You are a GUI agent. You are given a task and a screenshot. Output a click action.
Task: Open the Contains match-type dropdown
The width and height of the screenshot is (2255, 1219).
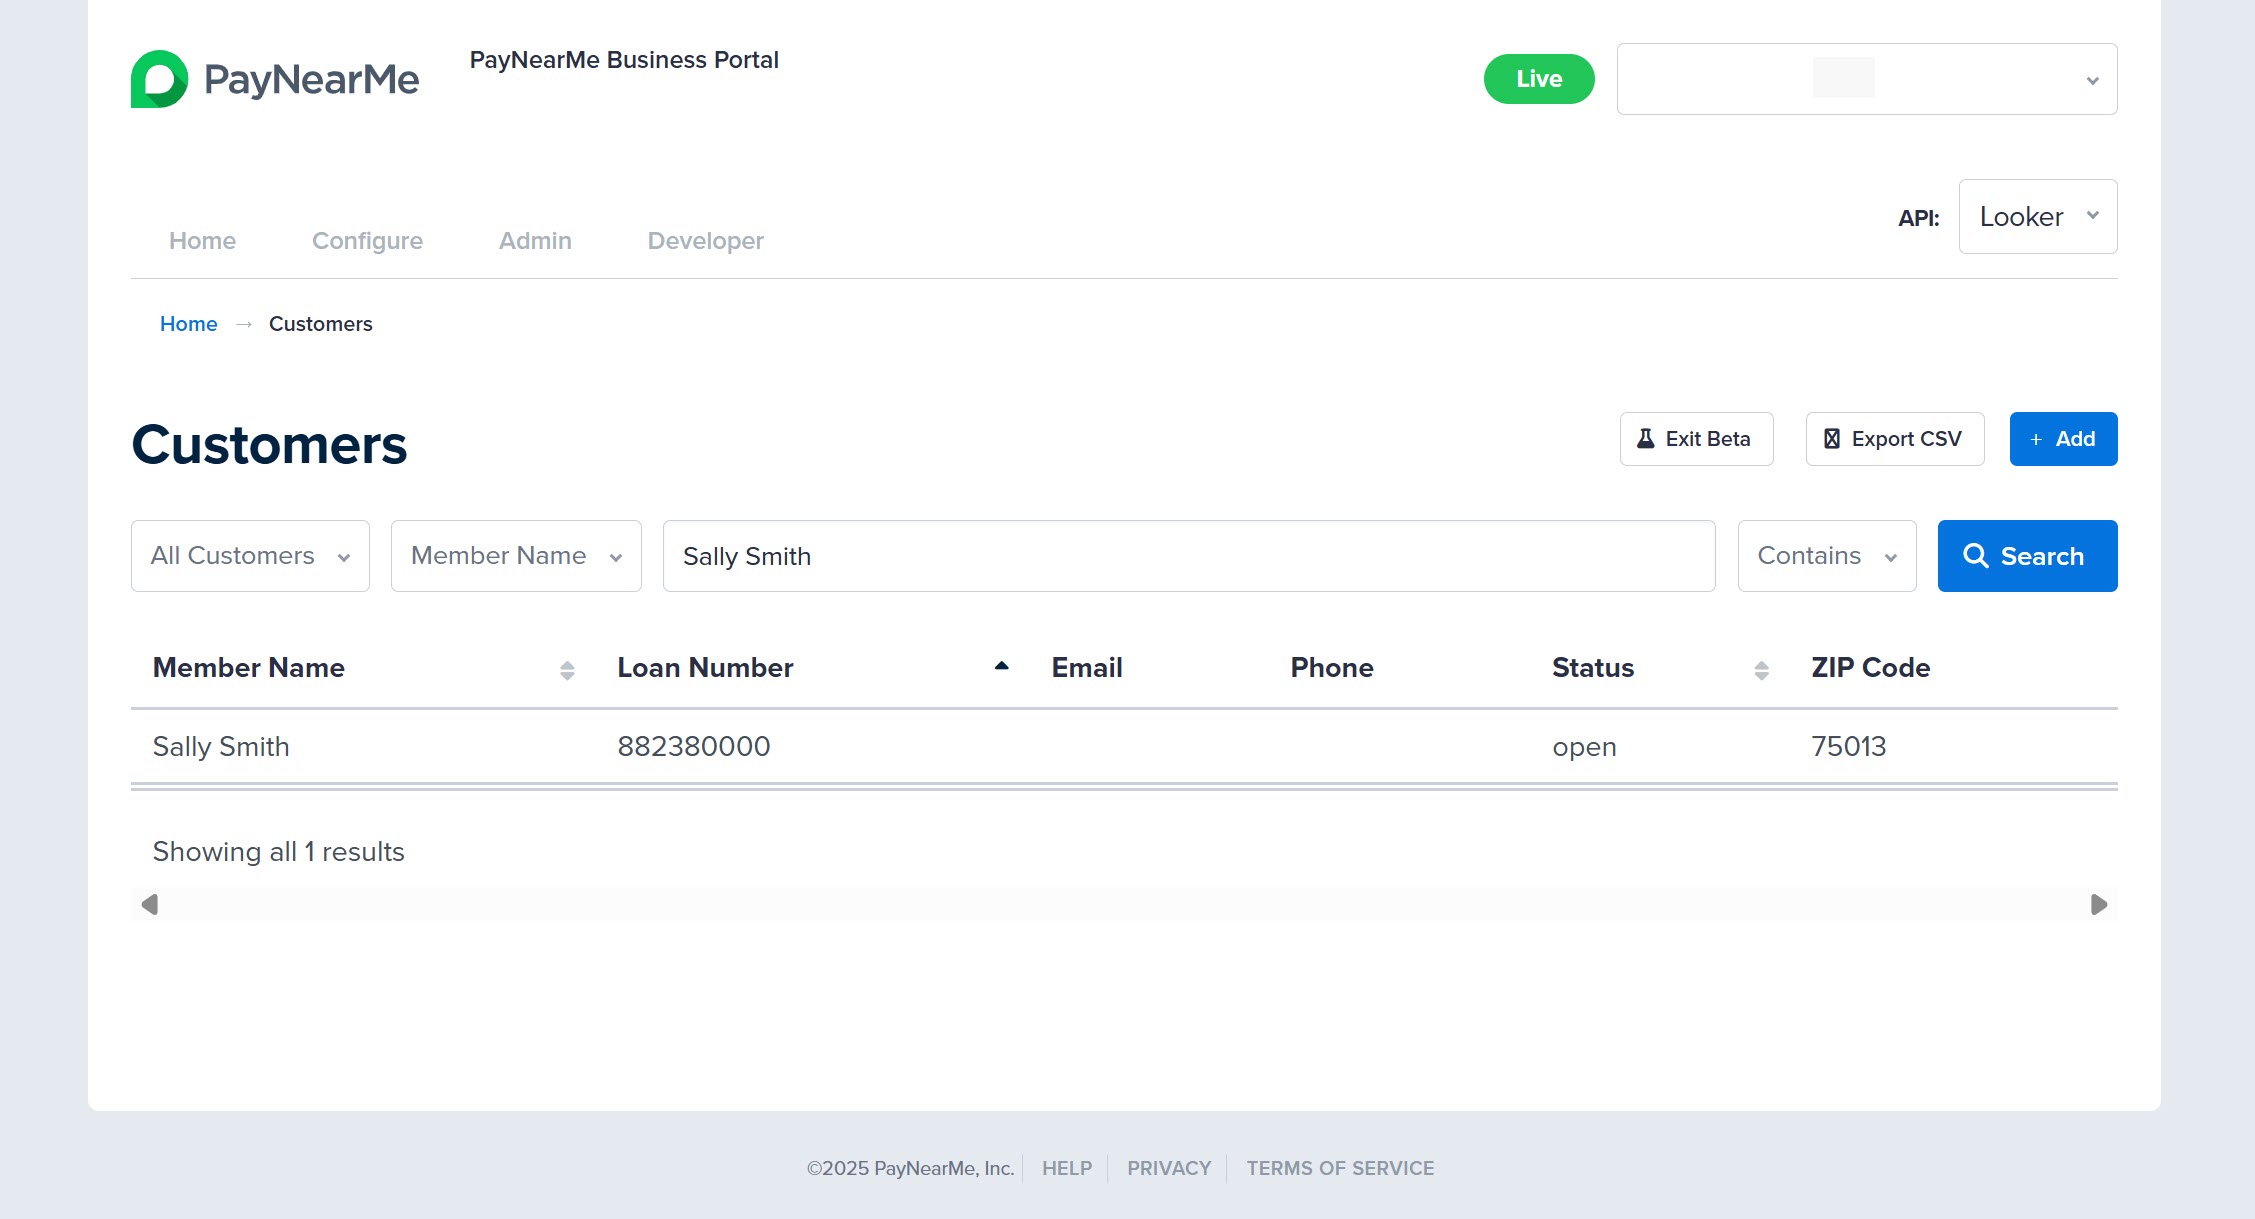(1826, 556)
